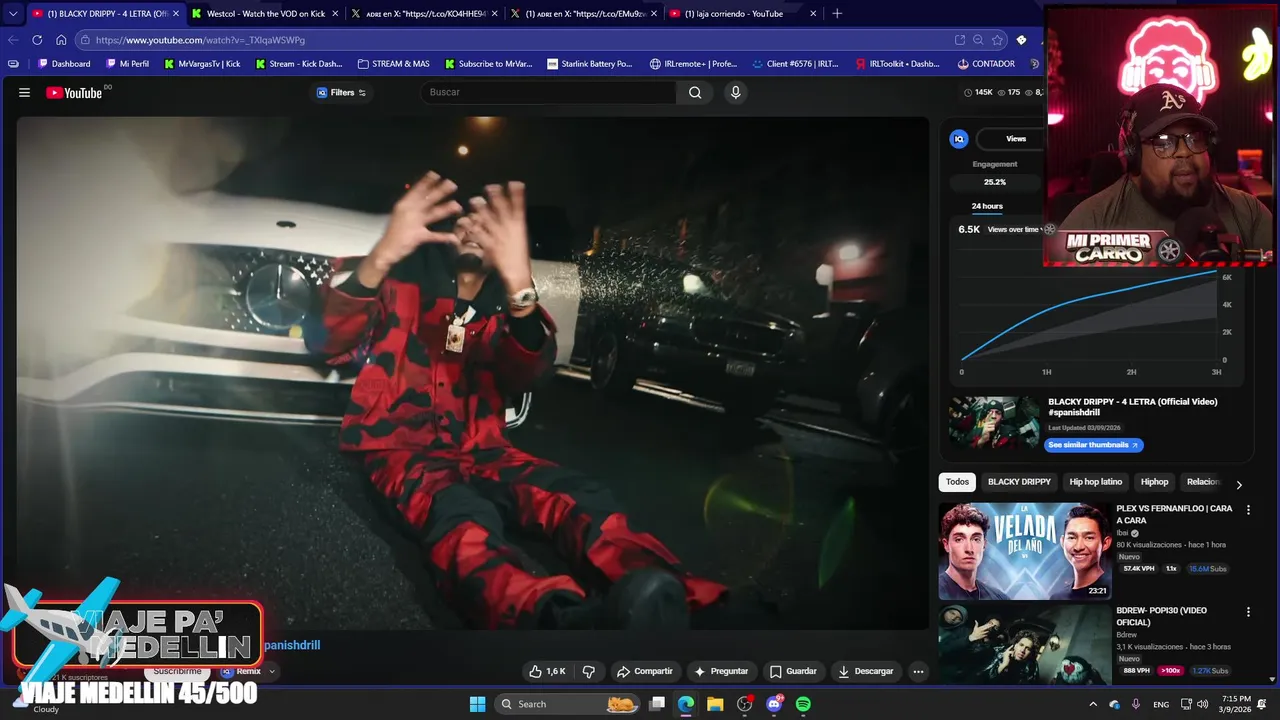
Task: Switch to Westcol Kick VOD tab
Action: [265, 13]
